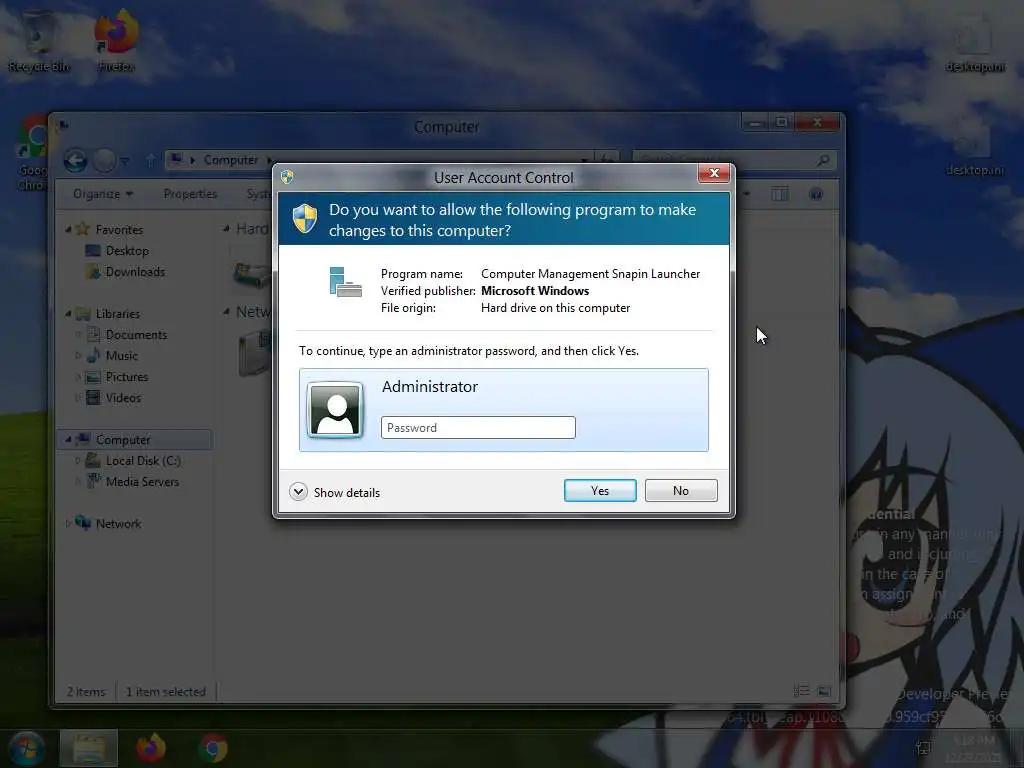Expand the Network tree node
Screen dimensions: 1024x768
[68, 524]
